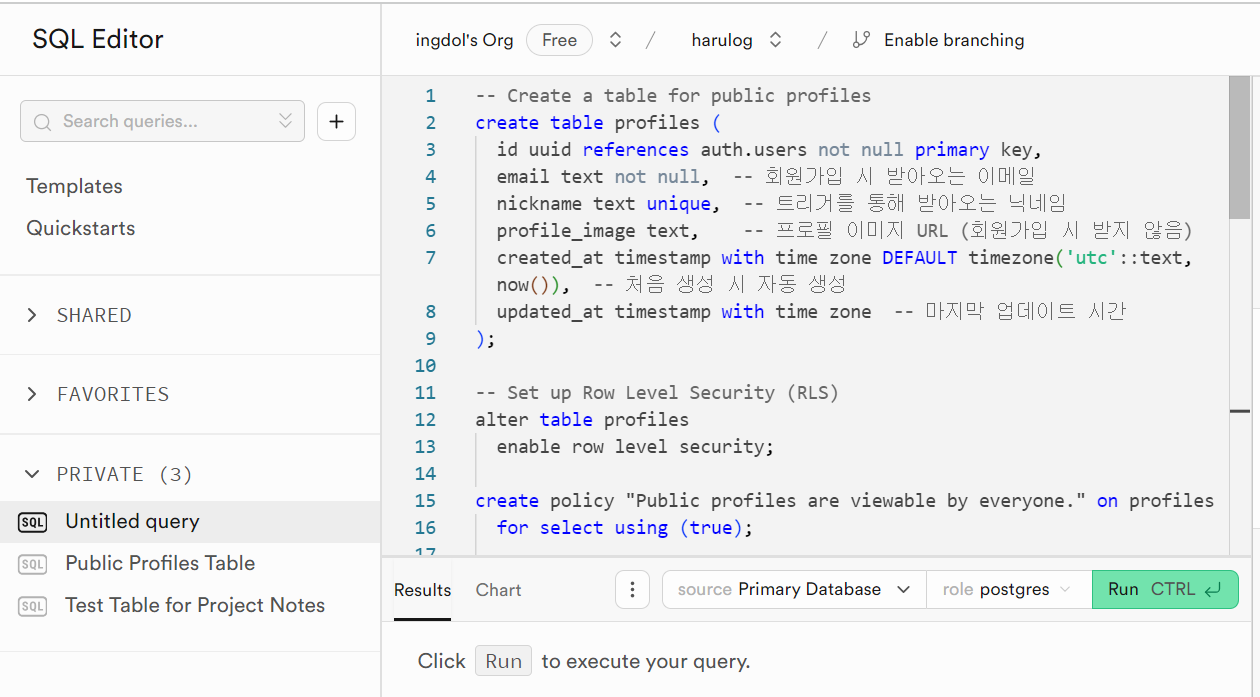
Task: Focus the Search queries input field
Action: (x=162, y=121)
